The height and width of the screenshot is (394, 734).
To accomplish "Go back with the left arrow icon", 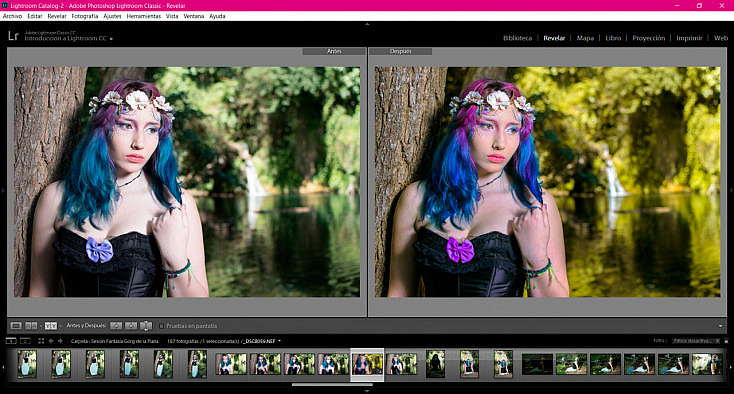I will coord(51,341).
